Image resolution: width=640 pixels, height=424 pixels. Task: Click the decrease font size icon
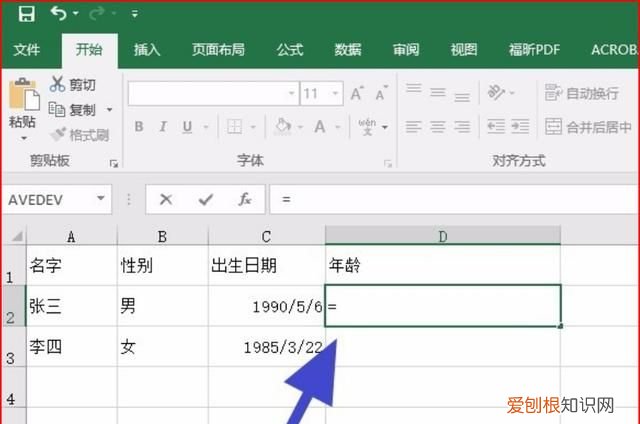(x=381, y=93)
